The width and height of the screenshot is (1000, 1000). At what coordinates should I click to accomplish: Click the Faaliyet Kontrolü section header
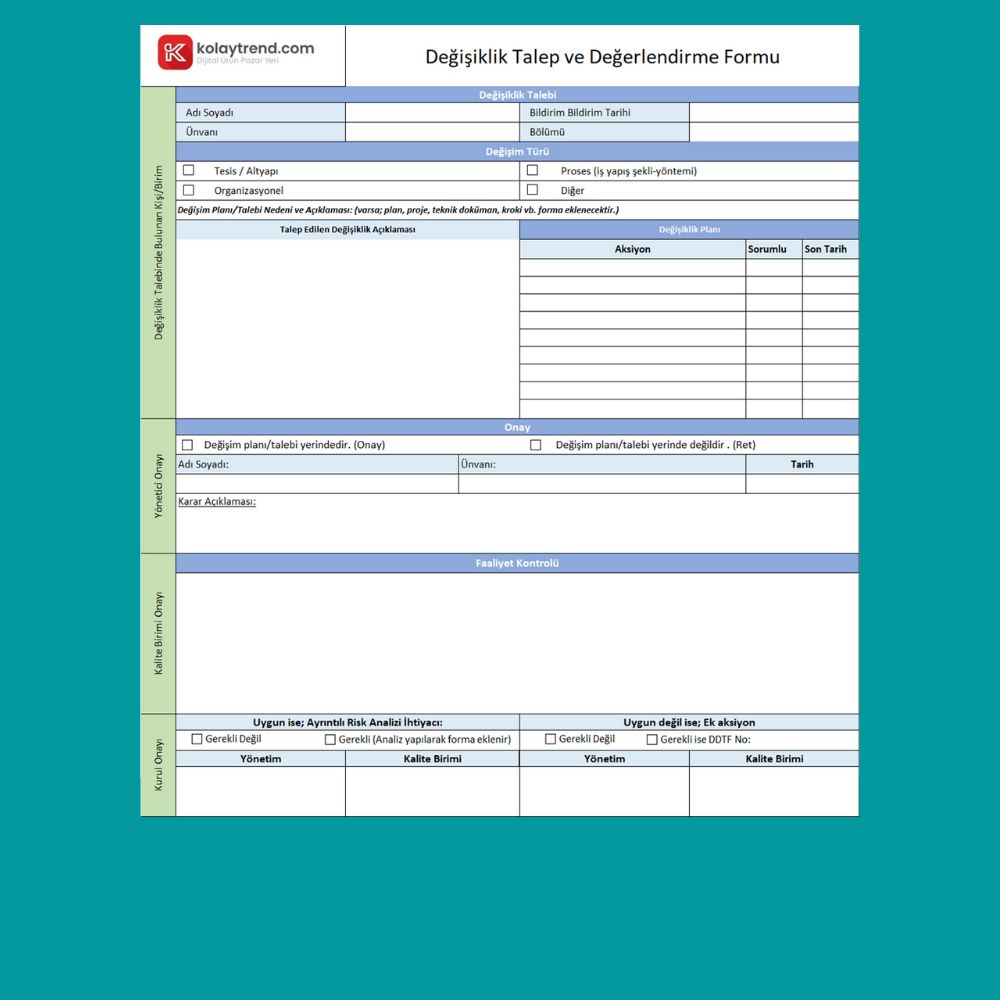point(516,562)
